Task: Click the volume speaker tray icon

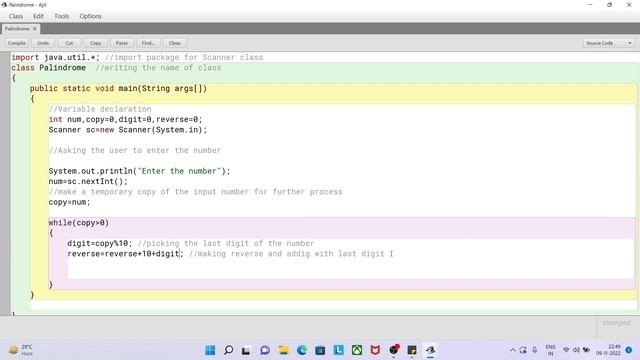Action: [576, 350]
